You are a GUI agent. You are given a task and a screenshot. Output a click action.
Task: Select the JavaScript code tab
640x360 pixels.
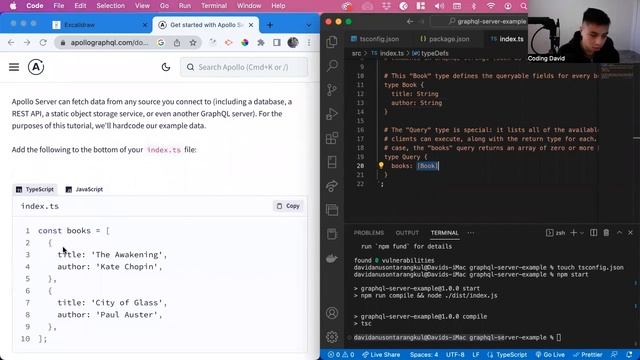[84, 189]
